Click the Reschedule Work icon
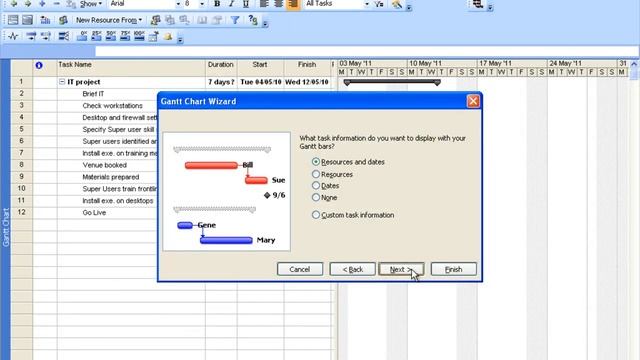Image resolution: width=640 pixels, height=360 pixels. pos(45,36)
